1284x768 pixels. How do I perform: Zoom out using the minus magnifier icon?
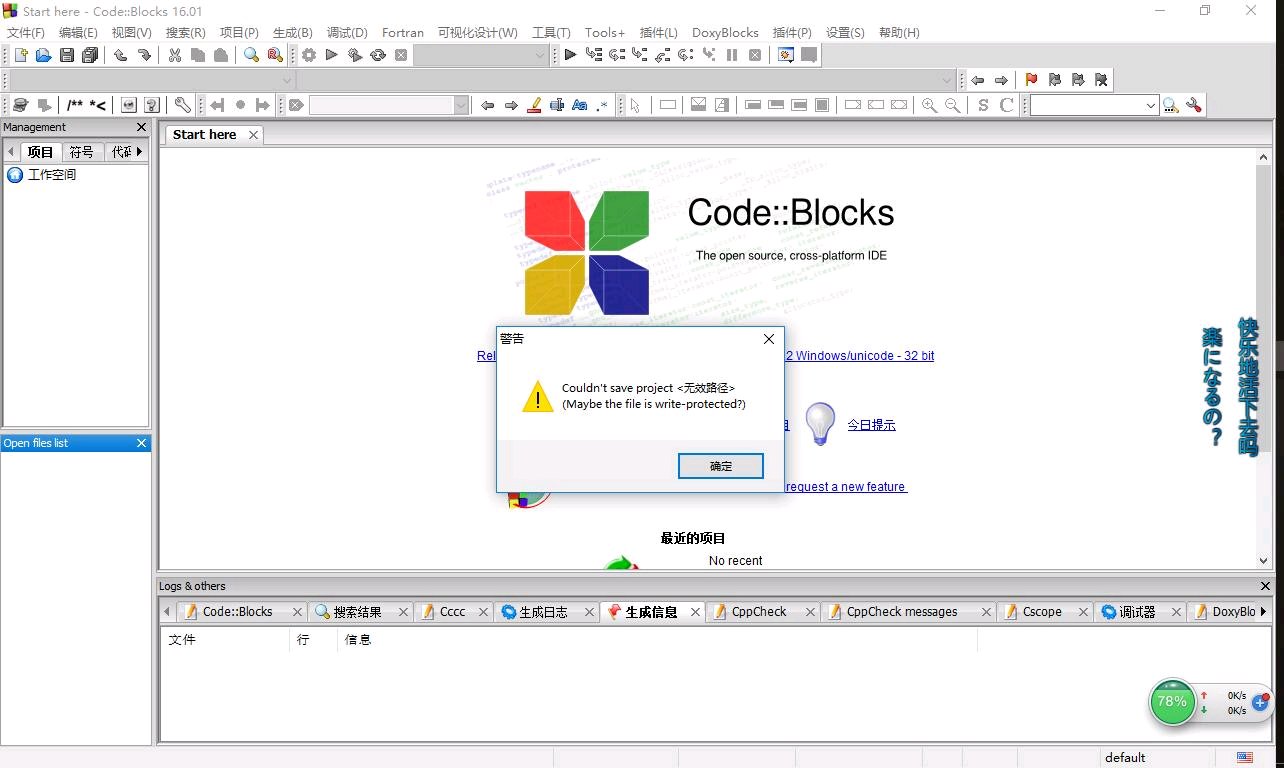pyautogui.click(x=953, y=105)
